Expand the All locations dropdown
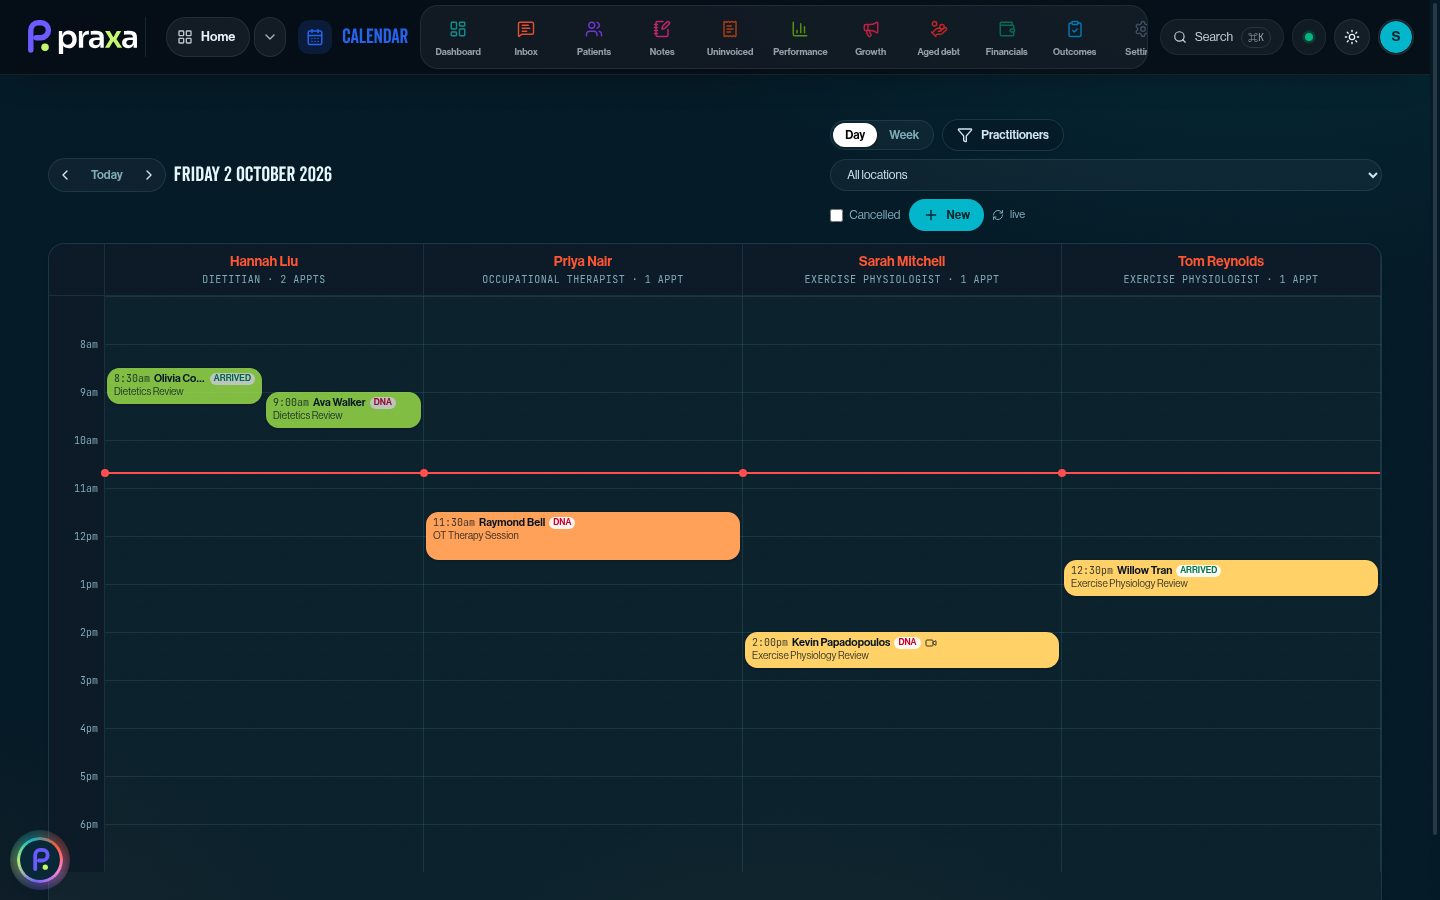Viewport: 1440px width, 900px height. point(1105,175)
